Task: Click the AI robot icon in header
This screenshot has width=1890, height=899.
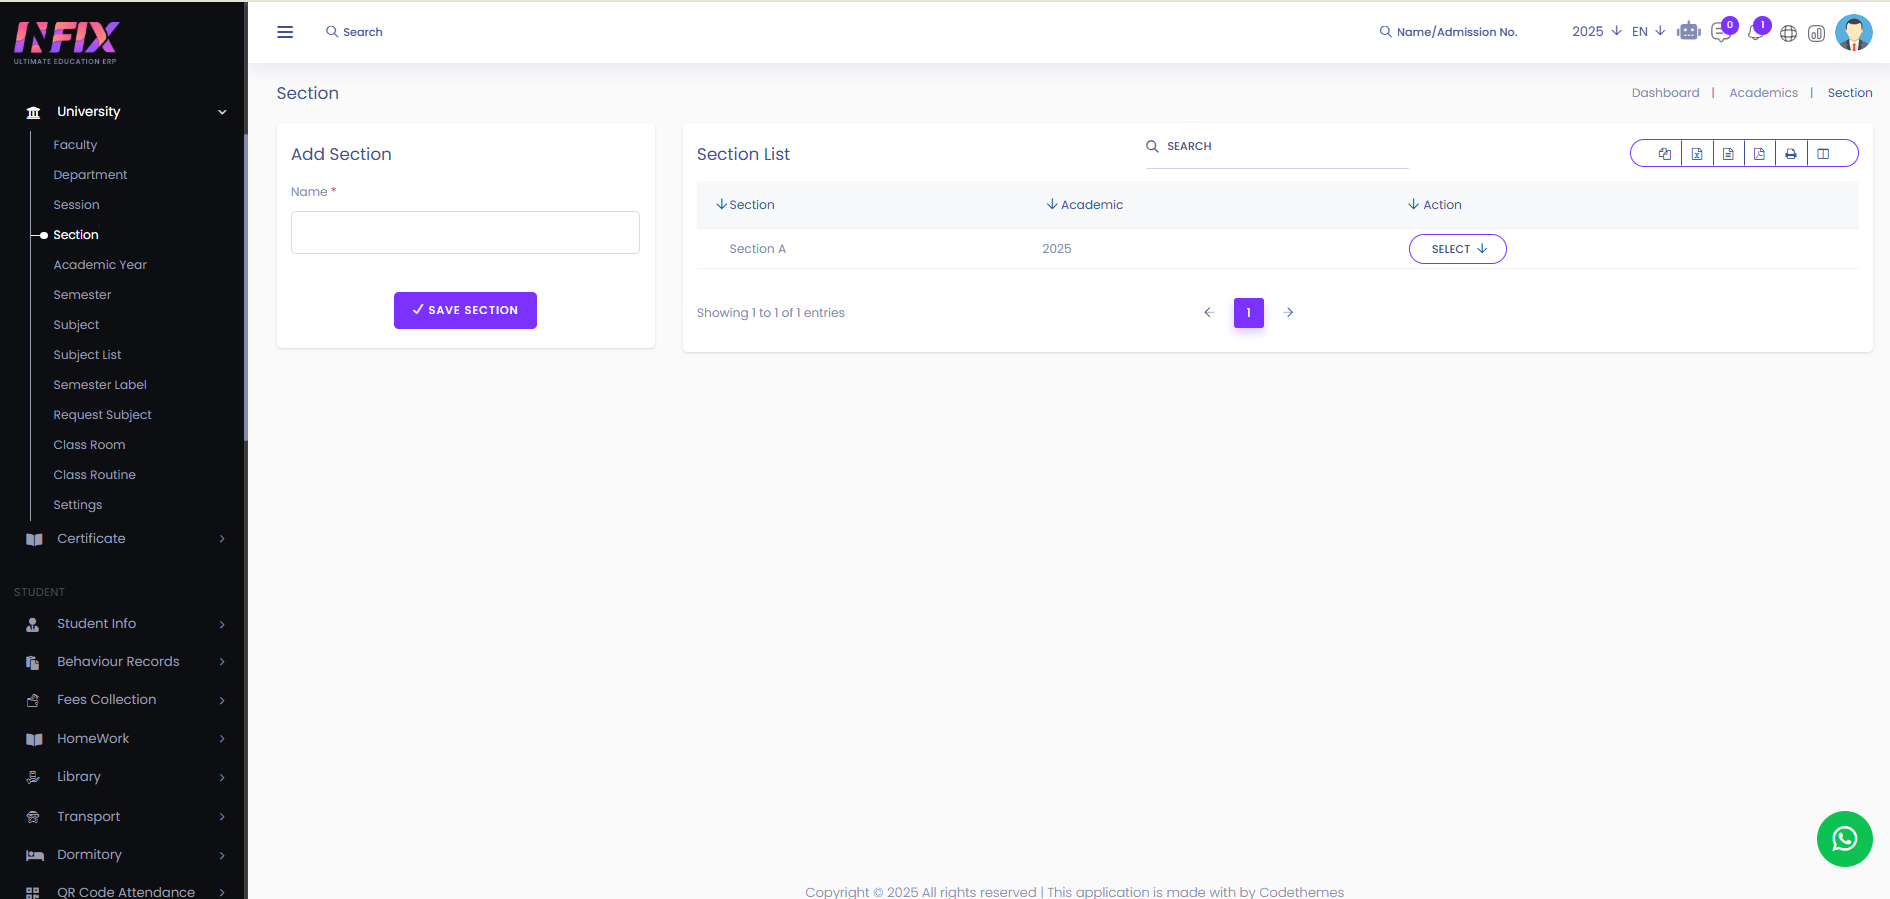Action: tap(1689, 31)
